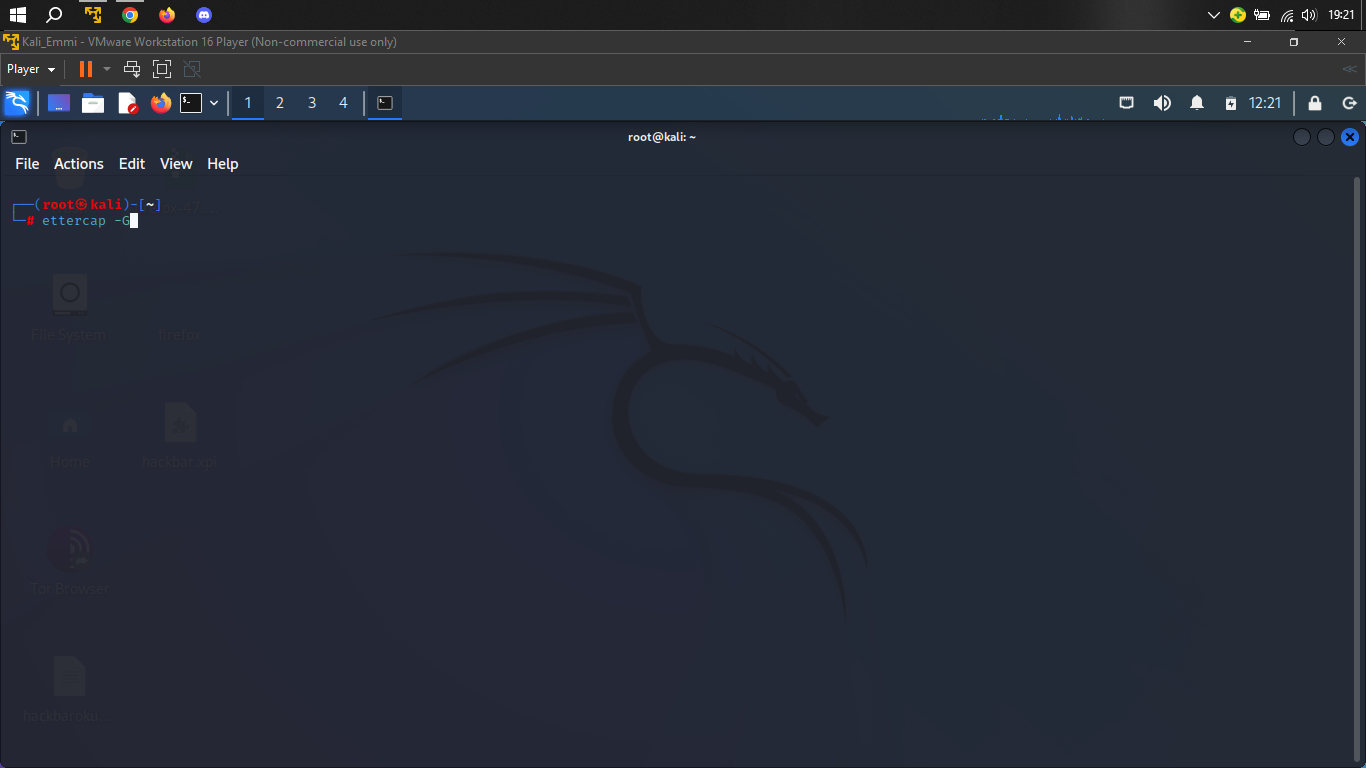This screenshot has height=768, width=1366.
Task: Click the Kali network connection icon
Action: pos(1126,103)
